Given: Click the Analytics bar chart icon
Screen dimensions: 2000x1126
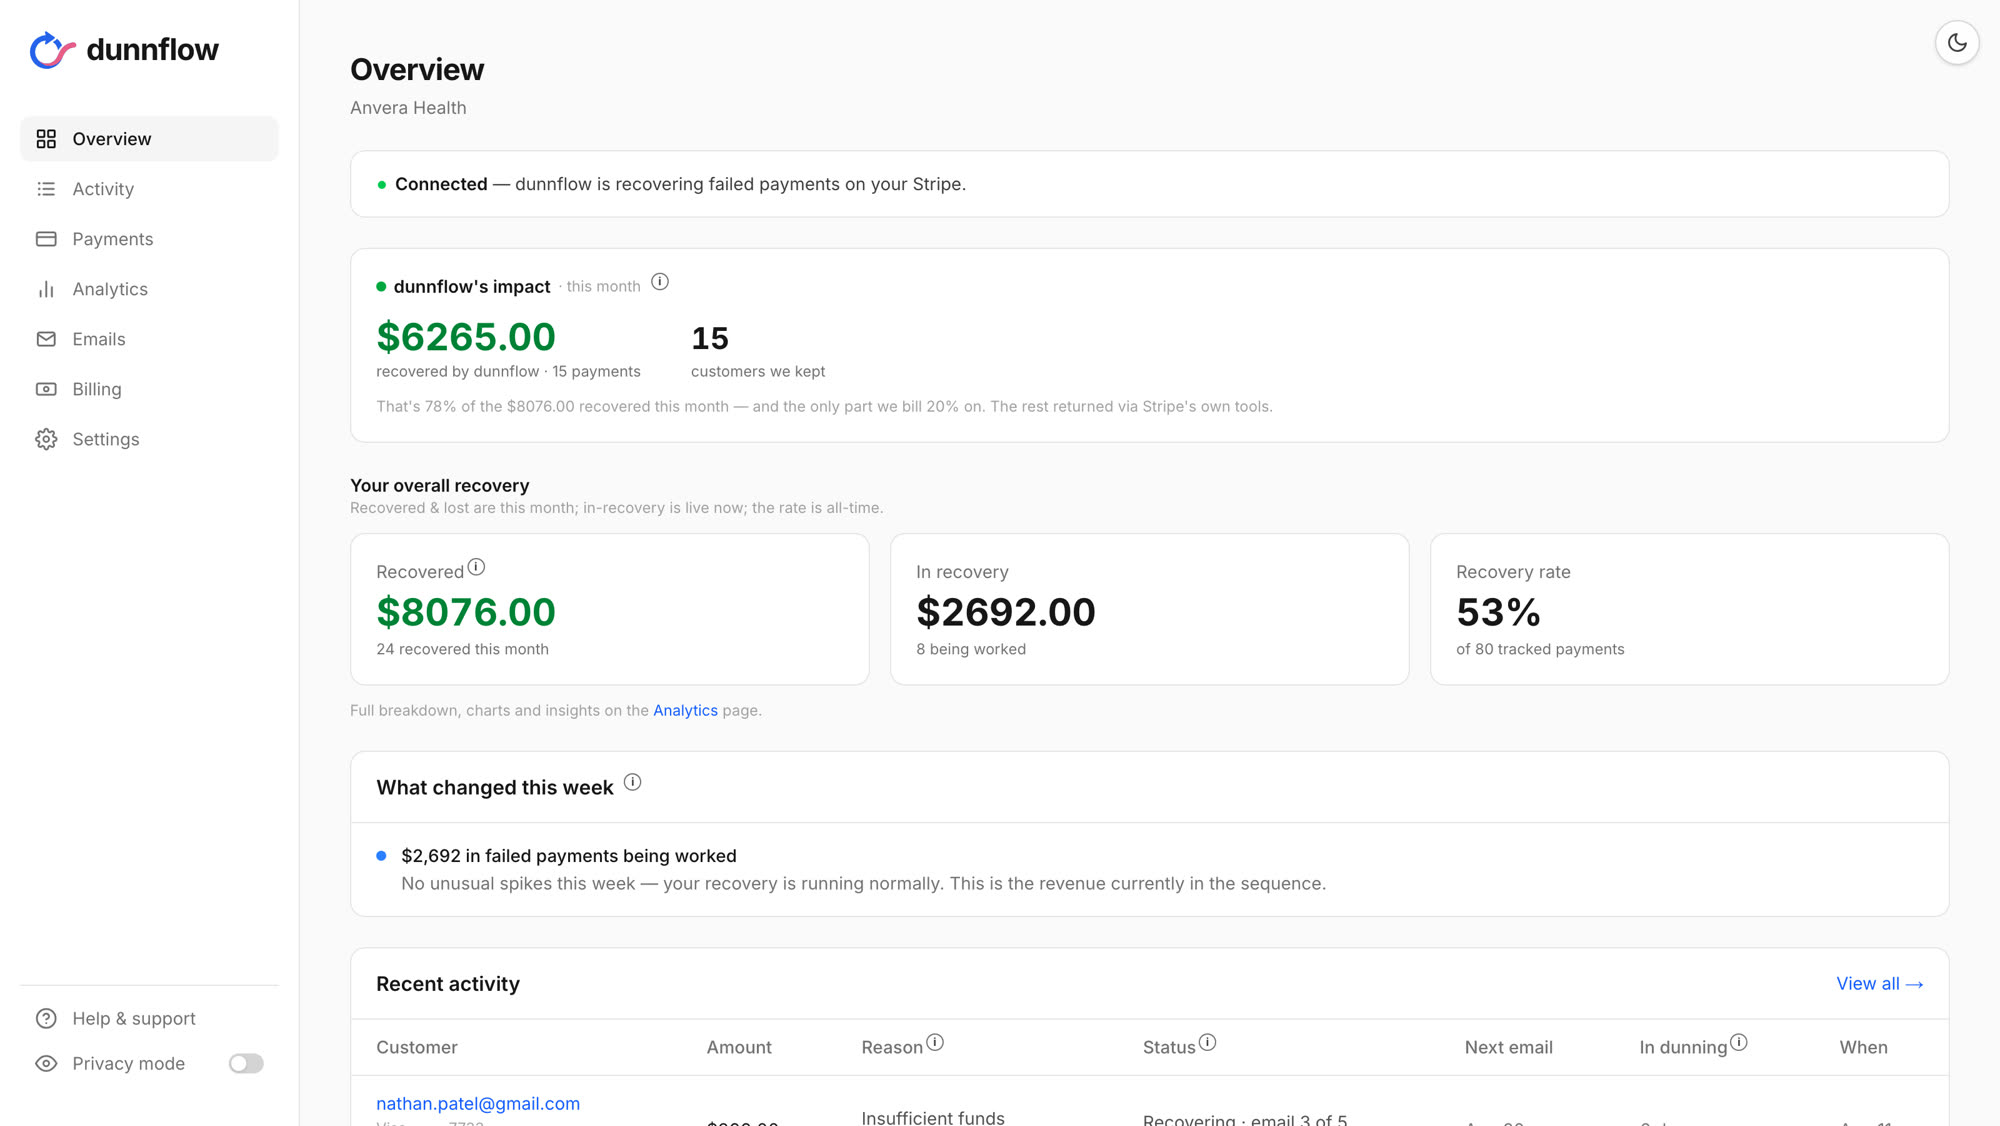Looking at the screenshot, I should coord(46,289).
